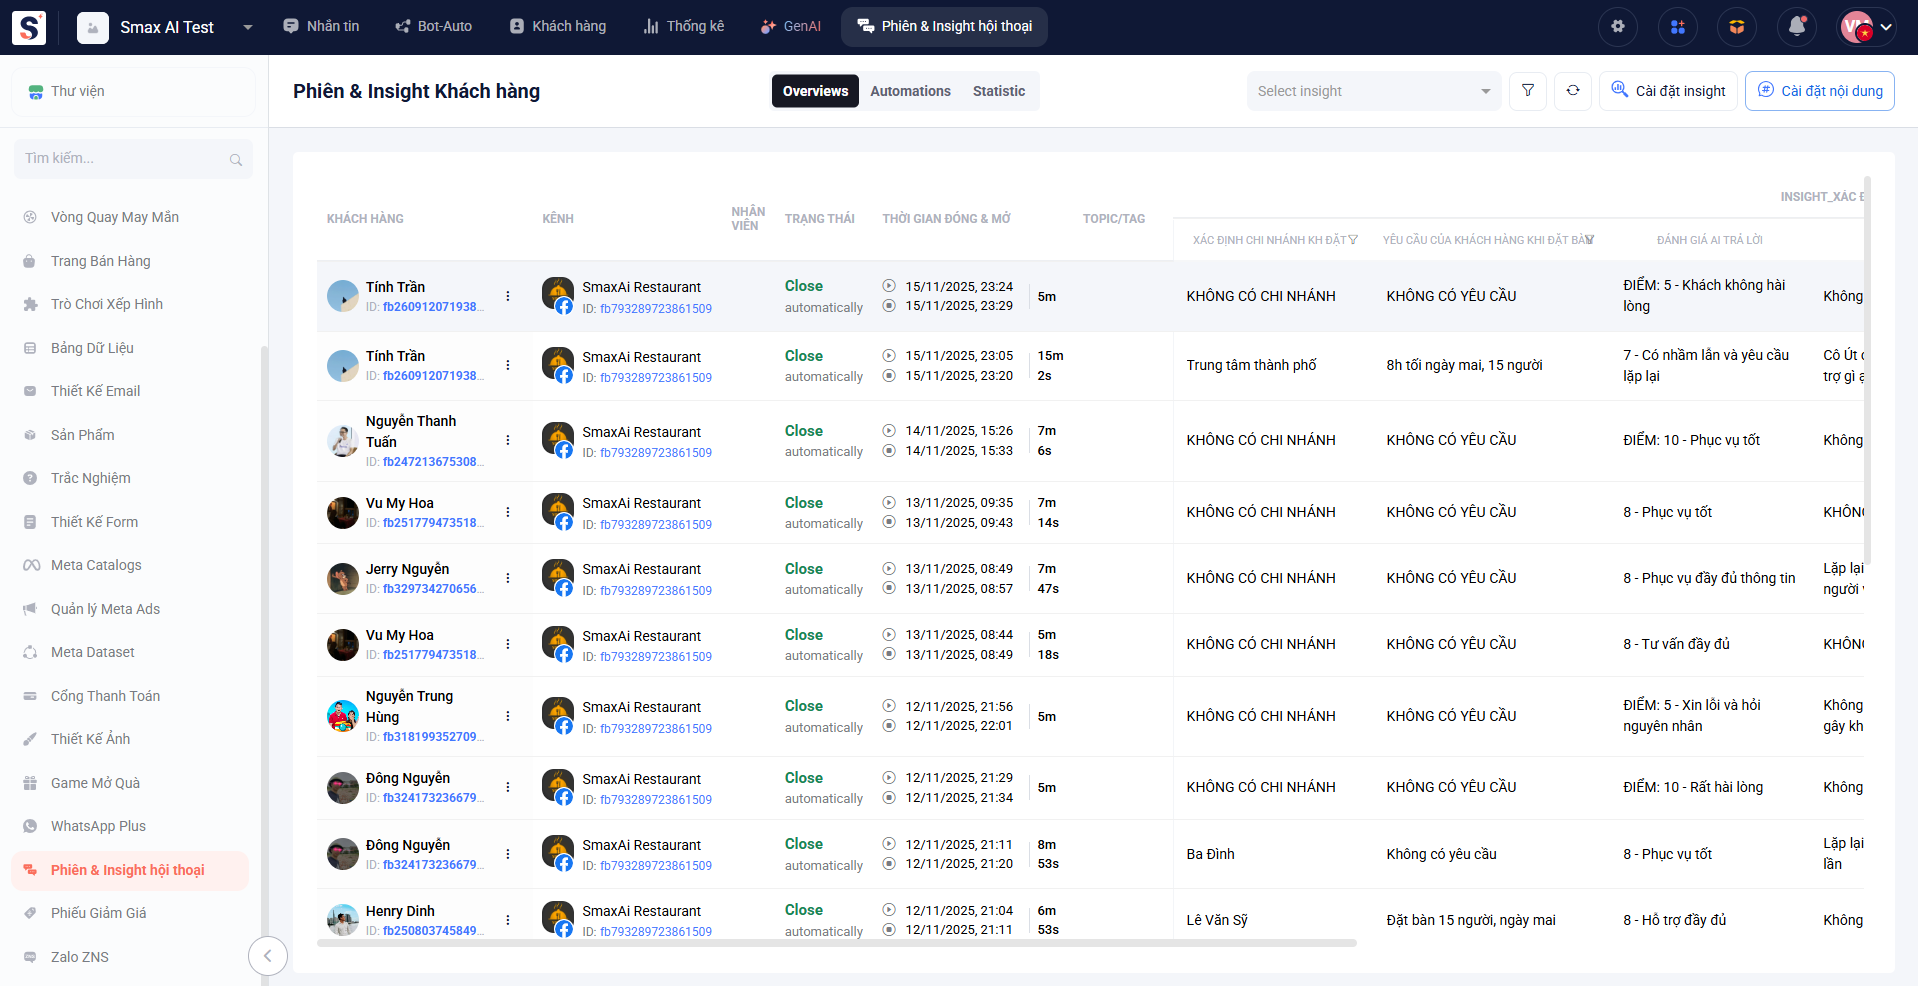1918x986 pixels.
Task: Open the apps grid icon in header
Action: tap(1677, 27)
